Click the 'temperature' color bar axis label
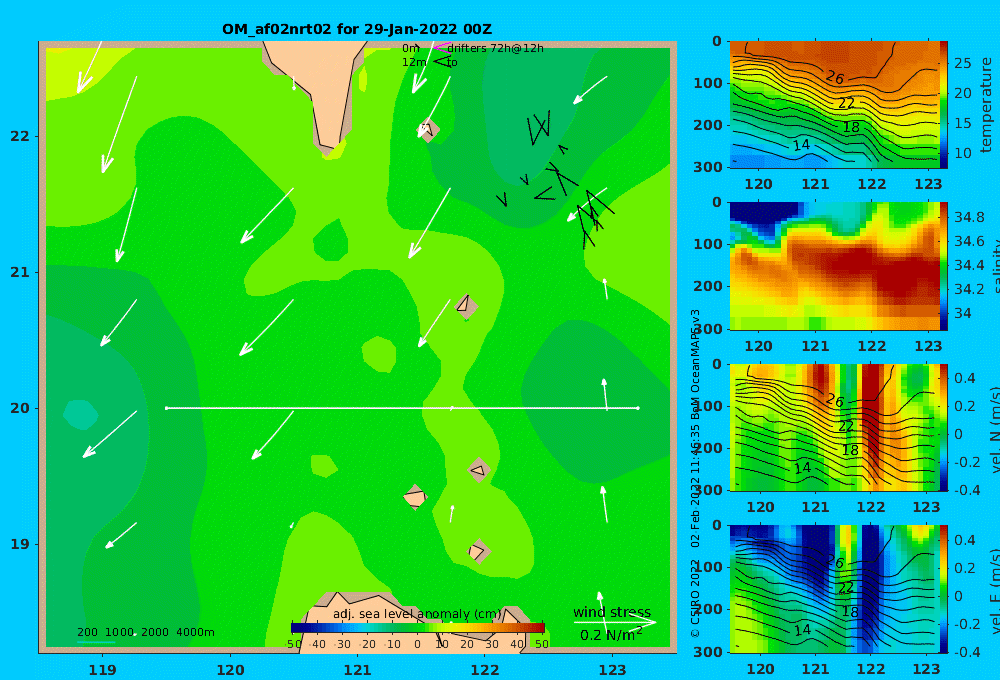The height and width of the screenshot is (680, 1000). pos(987,105)
